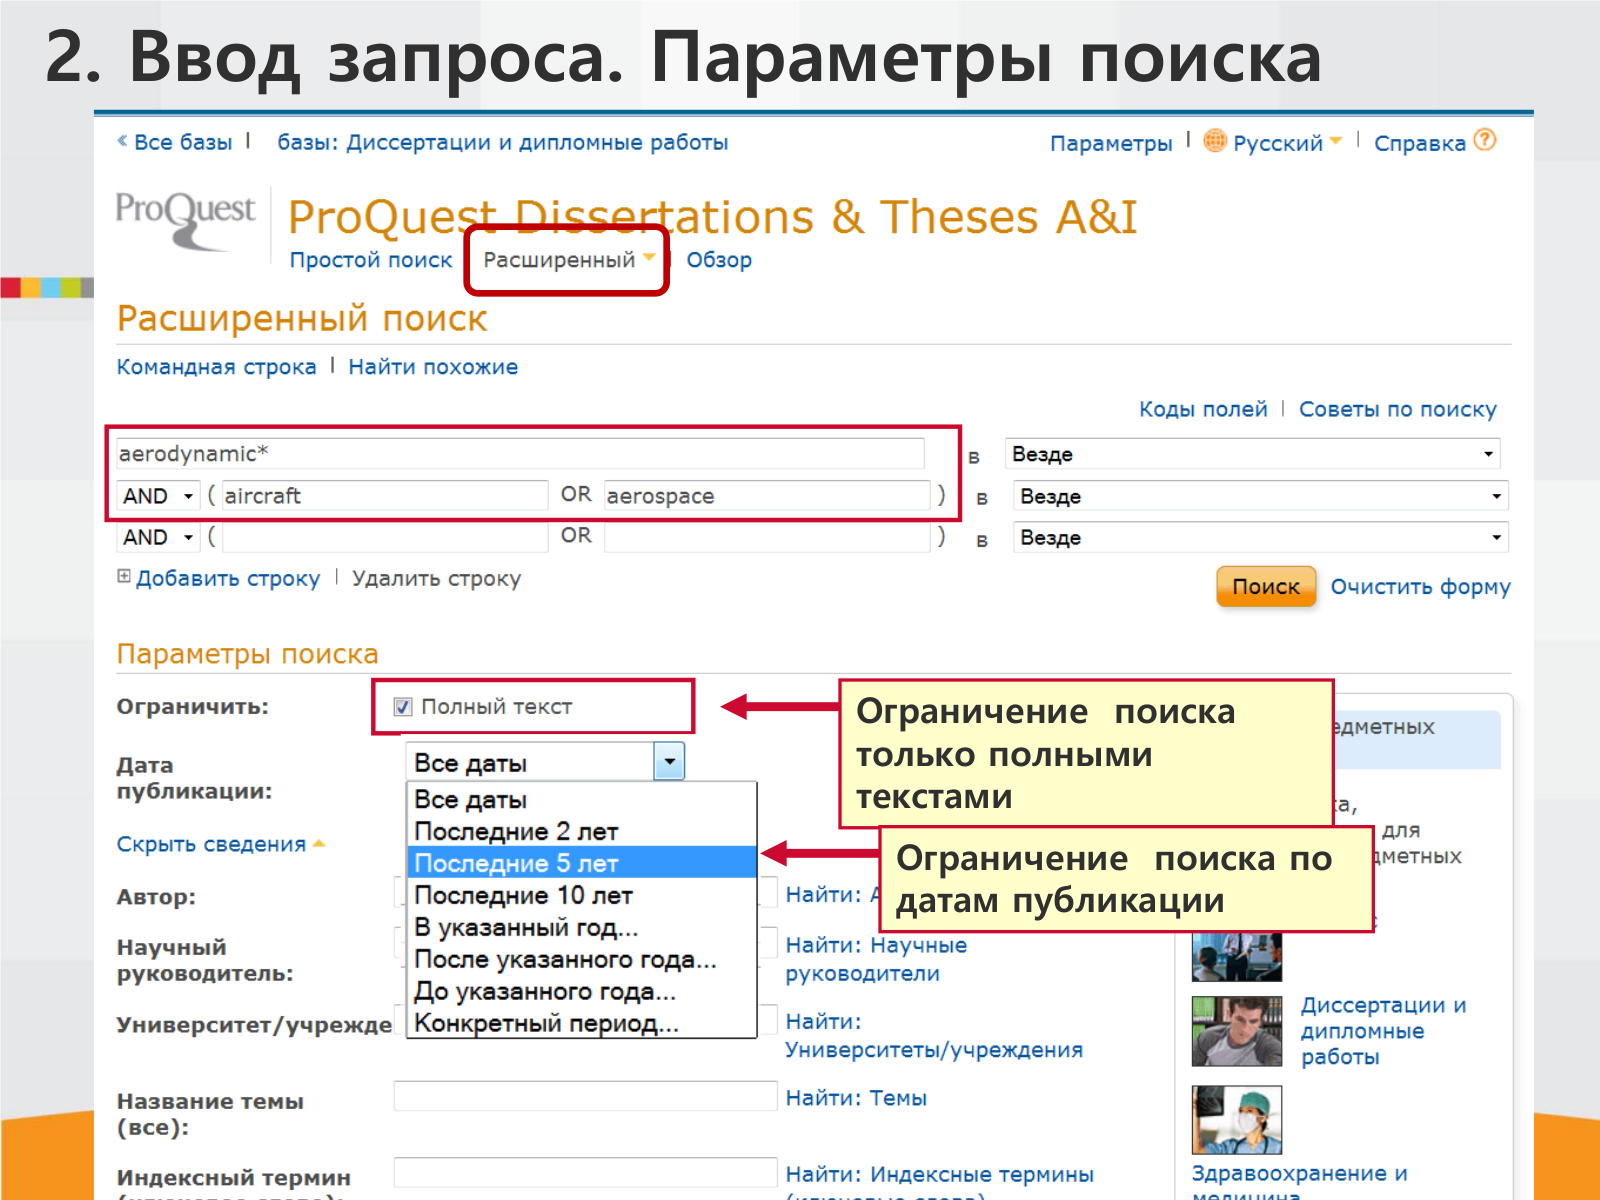Open Диссертации и дипломные работы sidebar link

[x=1383, y=1031]
